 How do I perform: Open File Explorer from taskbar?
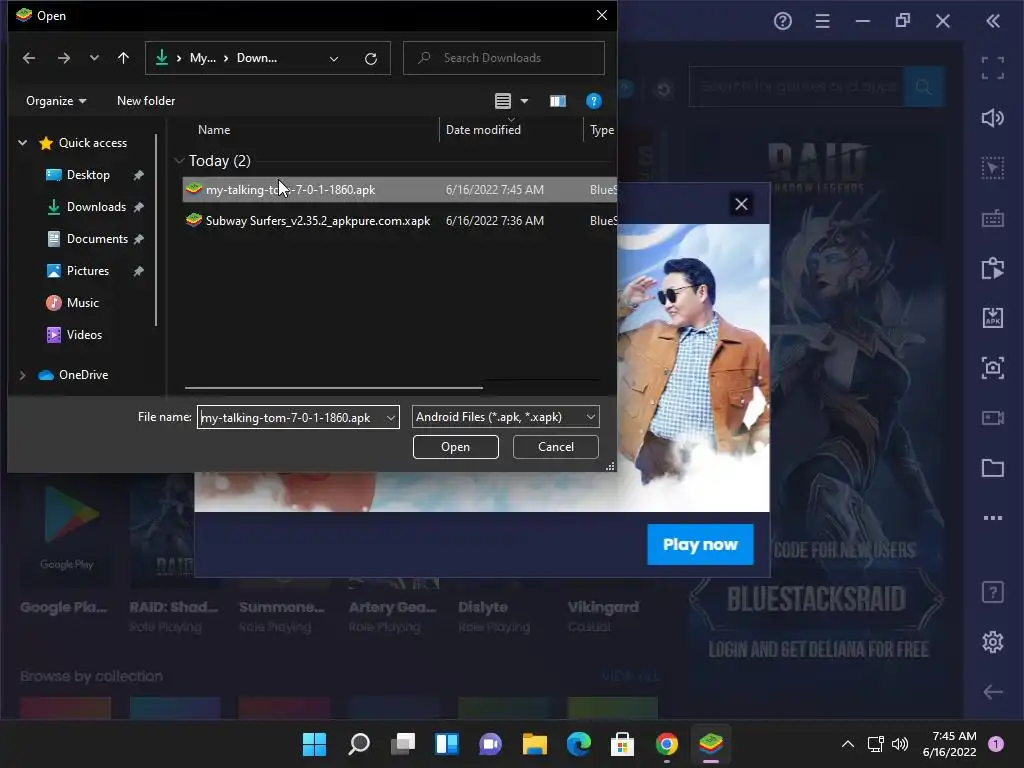pyautogui.click(x=534, y=744)
